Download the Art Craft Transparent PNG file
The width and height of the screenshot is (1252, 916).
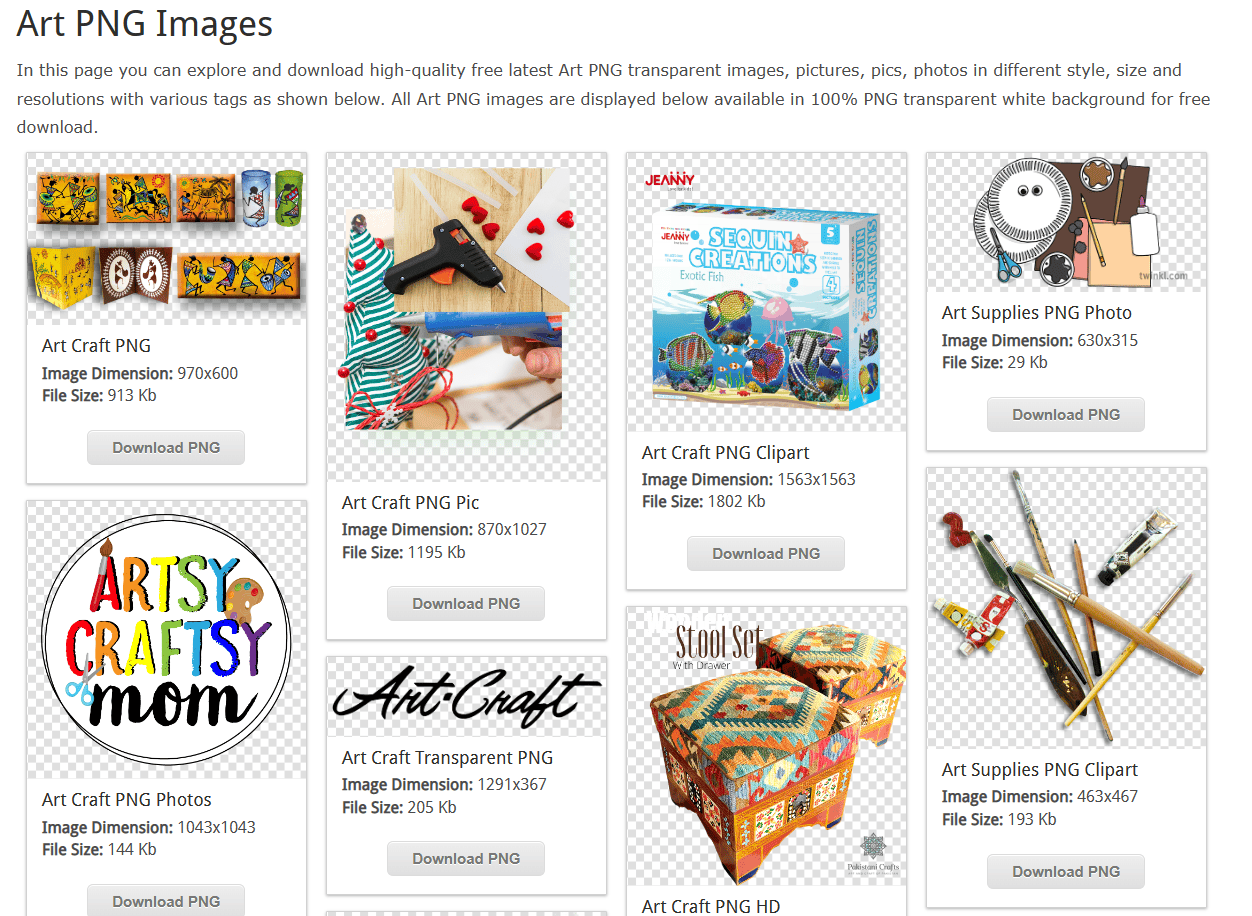point(466,859)
